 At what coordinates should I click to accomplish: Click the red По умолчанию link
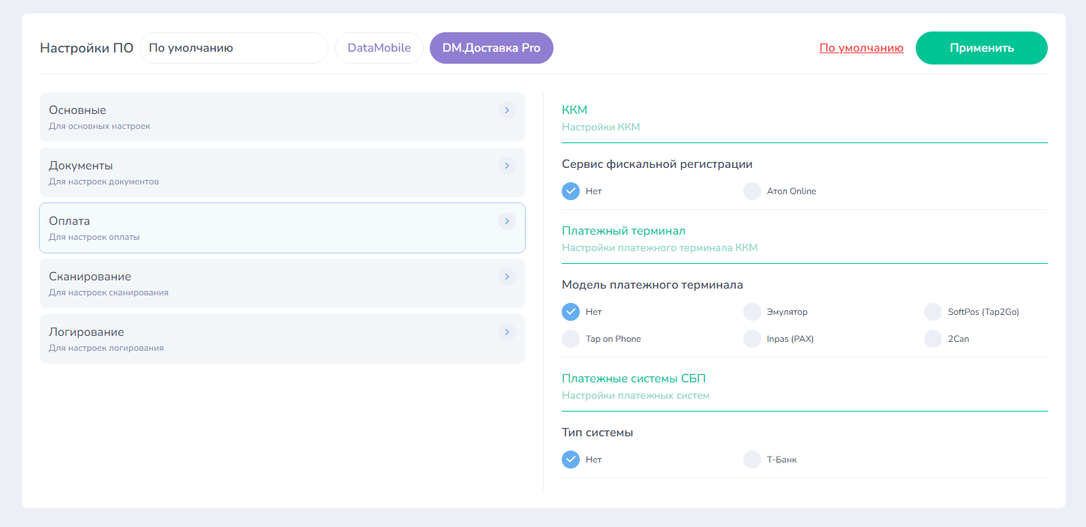pos(861,48)
